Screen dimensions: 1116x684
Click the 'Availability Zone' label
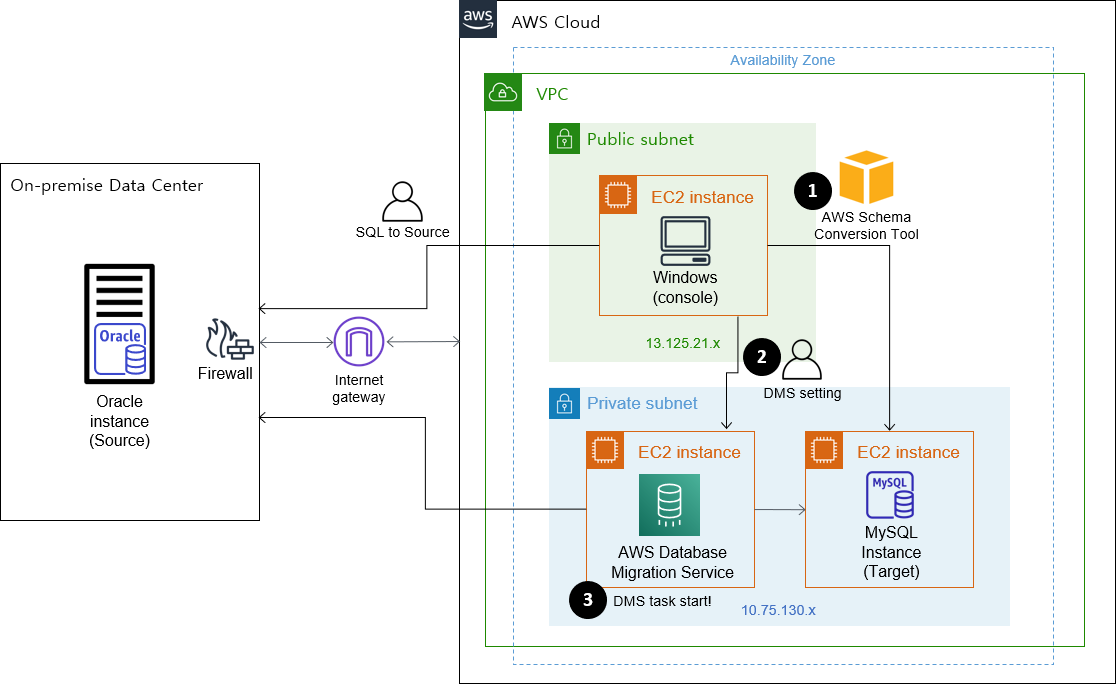coord(782,60)
